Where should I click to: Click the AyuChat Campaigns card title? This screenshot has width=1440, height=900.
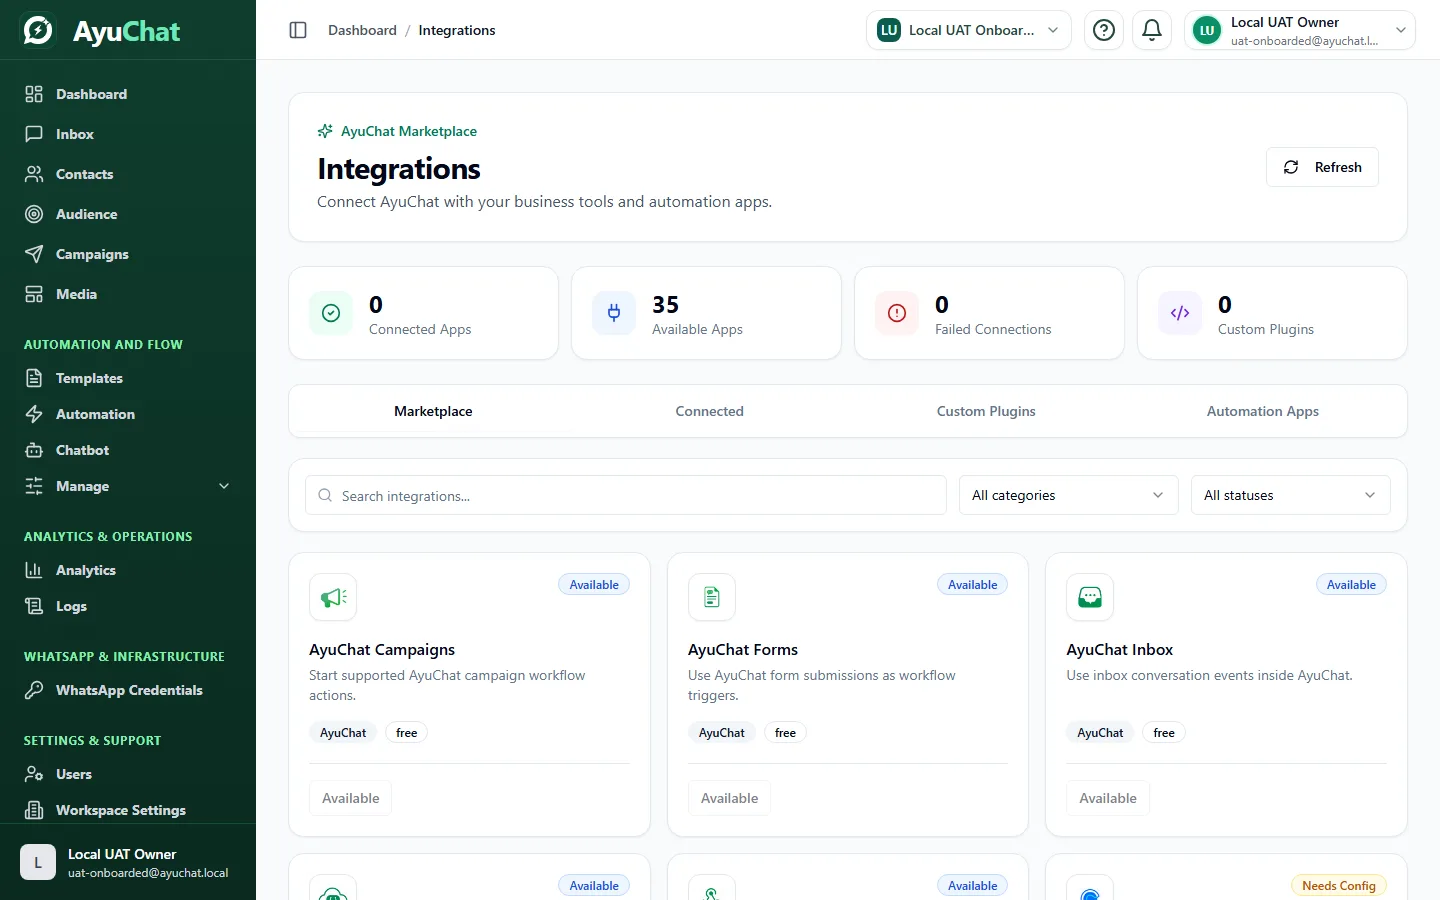(x=382, y=650)
